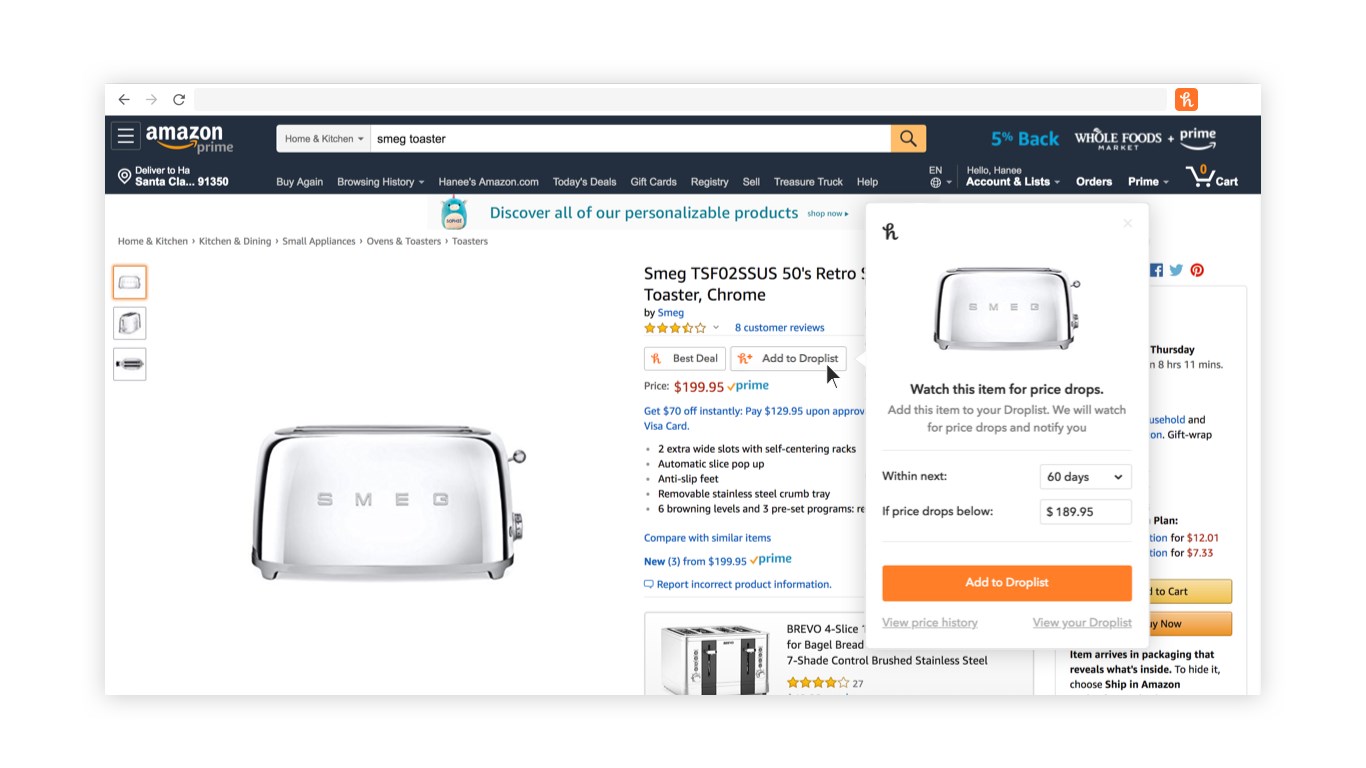Expand the Browsing History menu
The image size is (1366, 768).
pos(380,182)
